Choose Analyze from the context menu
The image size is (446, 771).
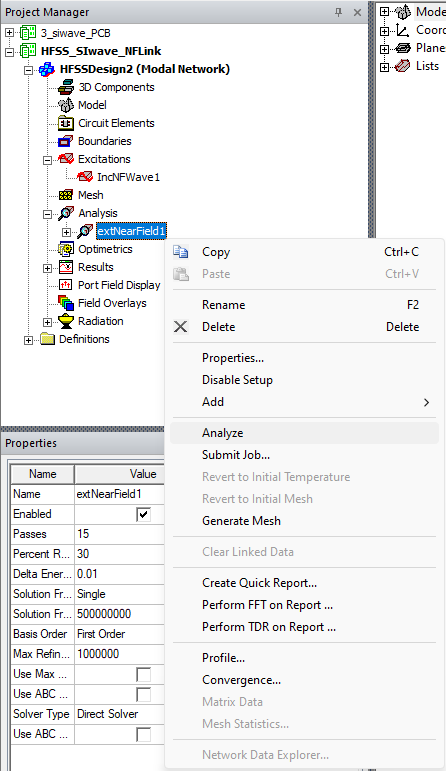(x=304, y=433)
